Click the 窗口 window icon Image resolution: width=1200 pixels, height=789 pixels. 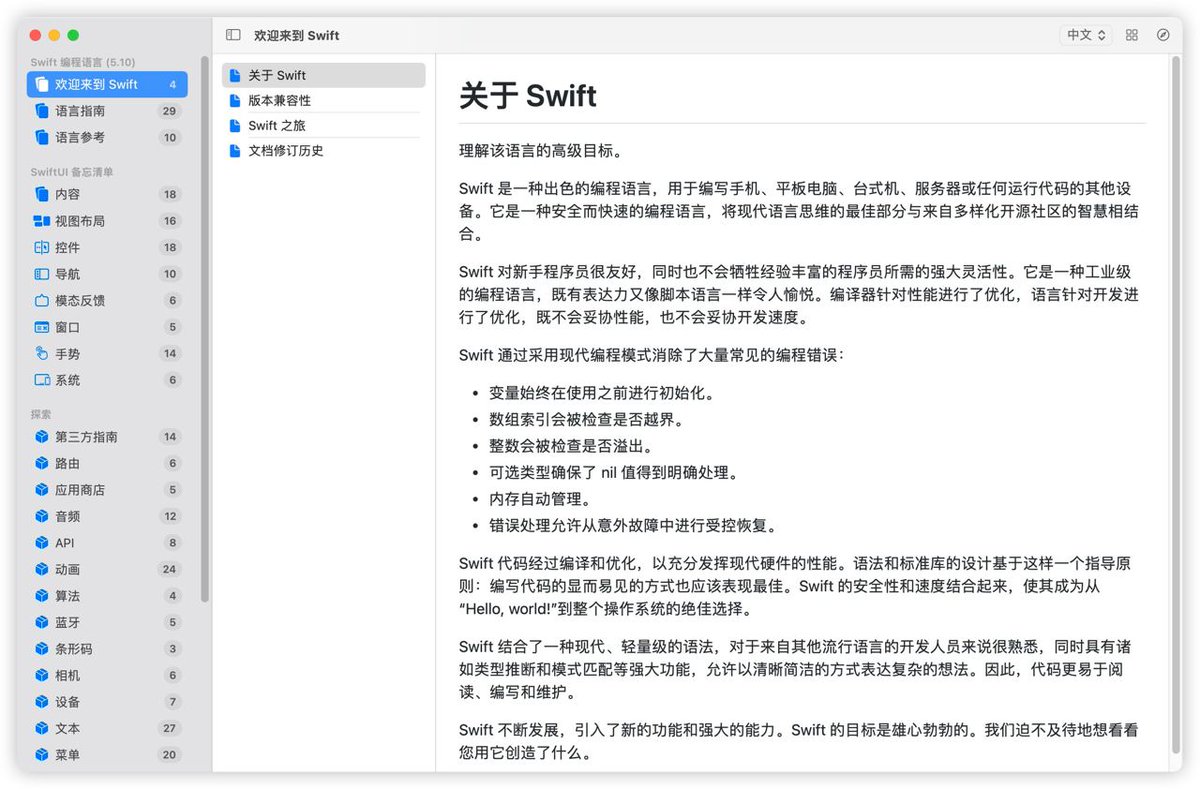pyautogui.click(x=41, y=327)
